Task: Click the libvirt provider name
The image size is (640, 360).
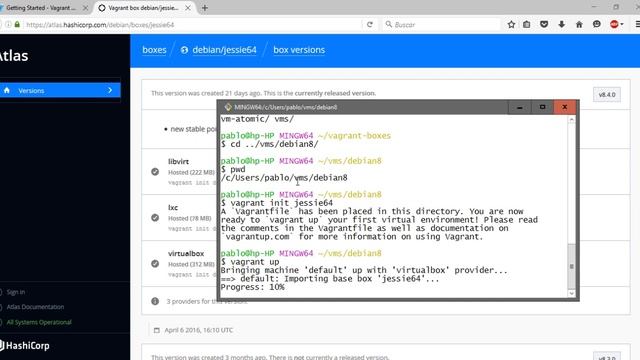Action: [178, 162]
